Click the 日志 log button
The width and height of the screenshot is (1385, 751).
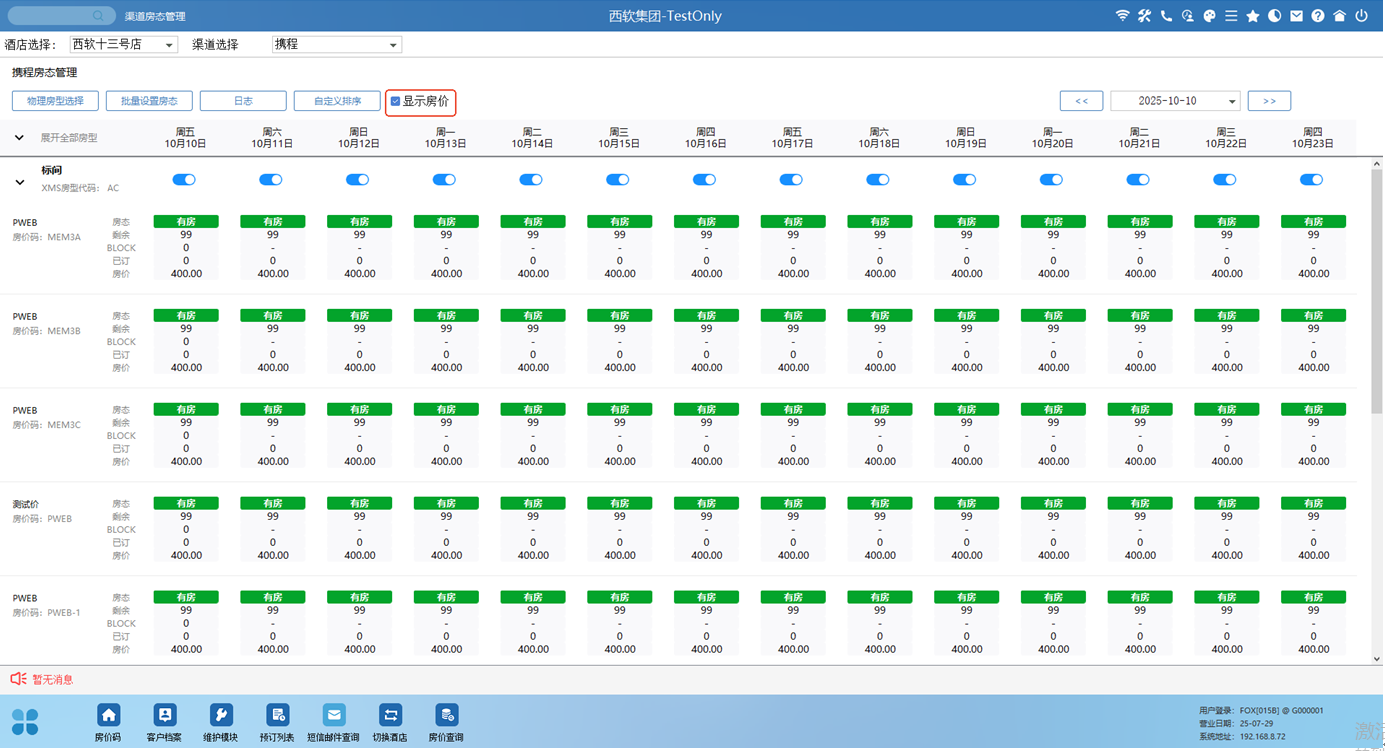243,101
